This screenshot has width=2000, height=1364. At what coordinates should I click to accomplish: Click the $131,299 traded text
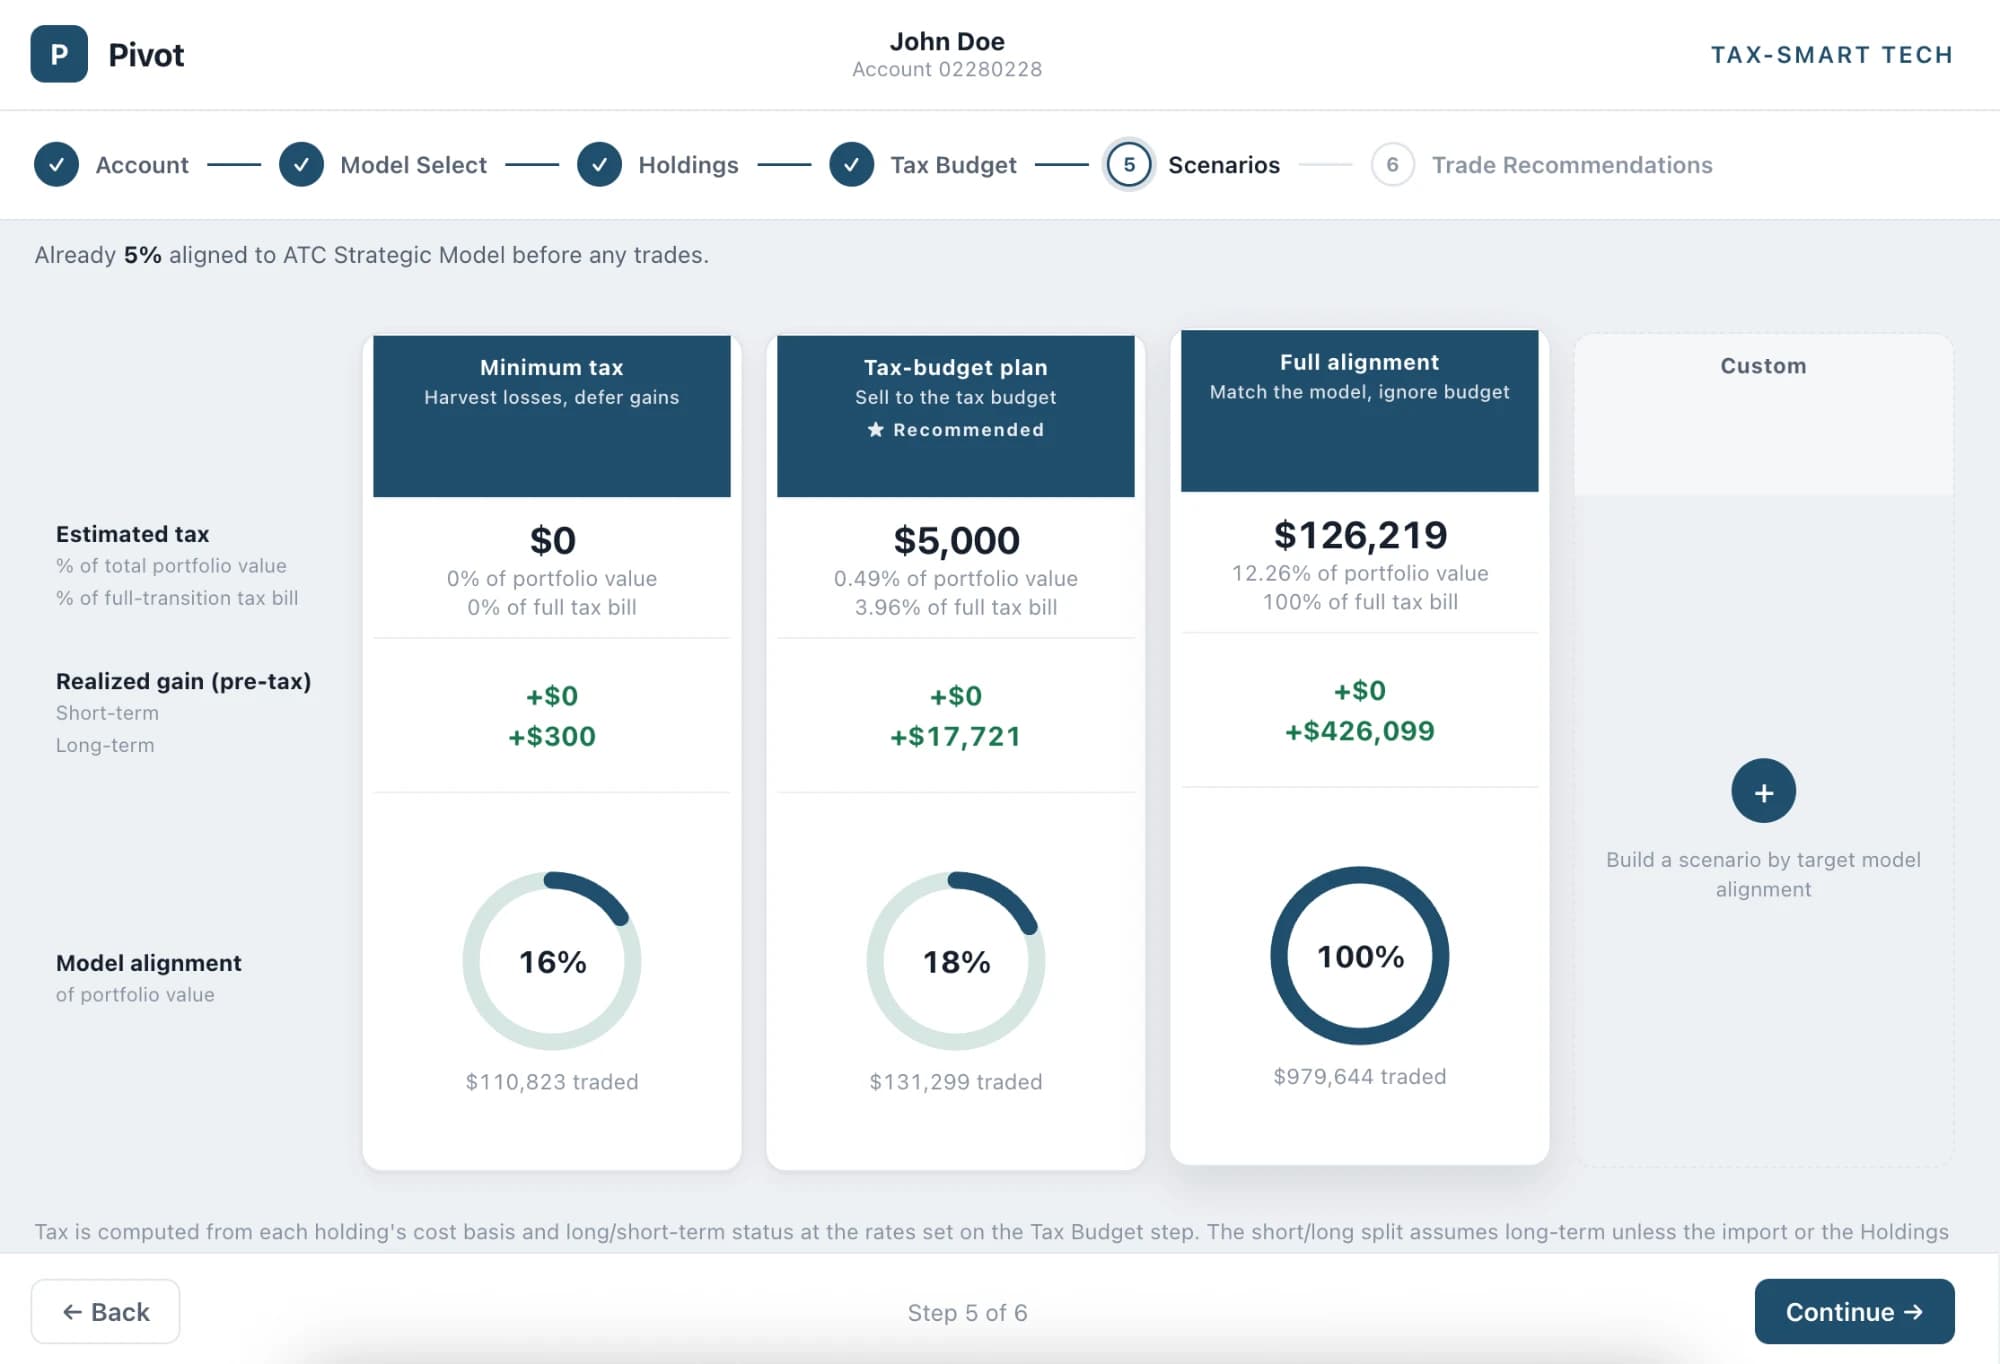click(x=956, y=1082)
